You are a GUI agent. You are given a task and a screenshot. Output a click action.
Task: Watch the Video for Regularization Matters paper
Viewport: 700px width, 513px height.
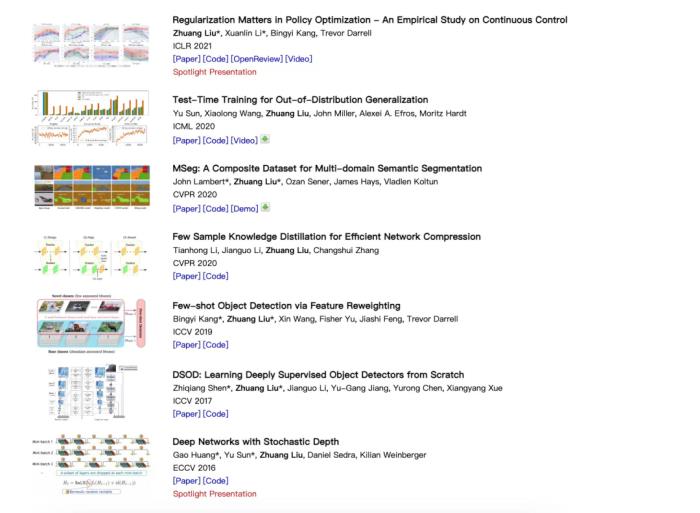[x=299, y=59]
